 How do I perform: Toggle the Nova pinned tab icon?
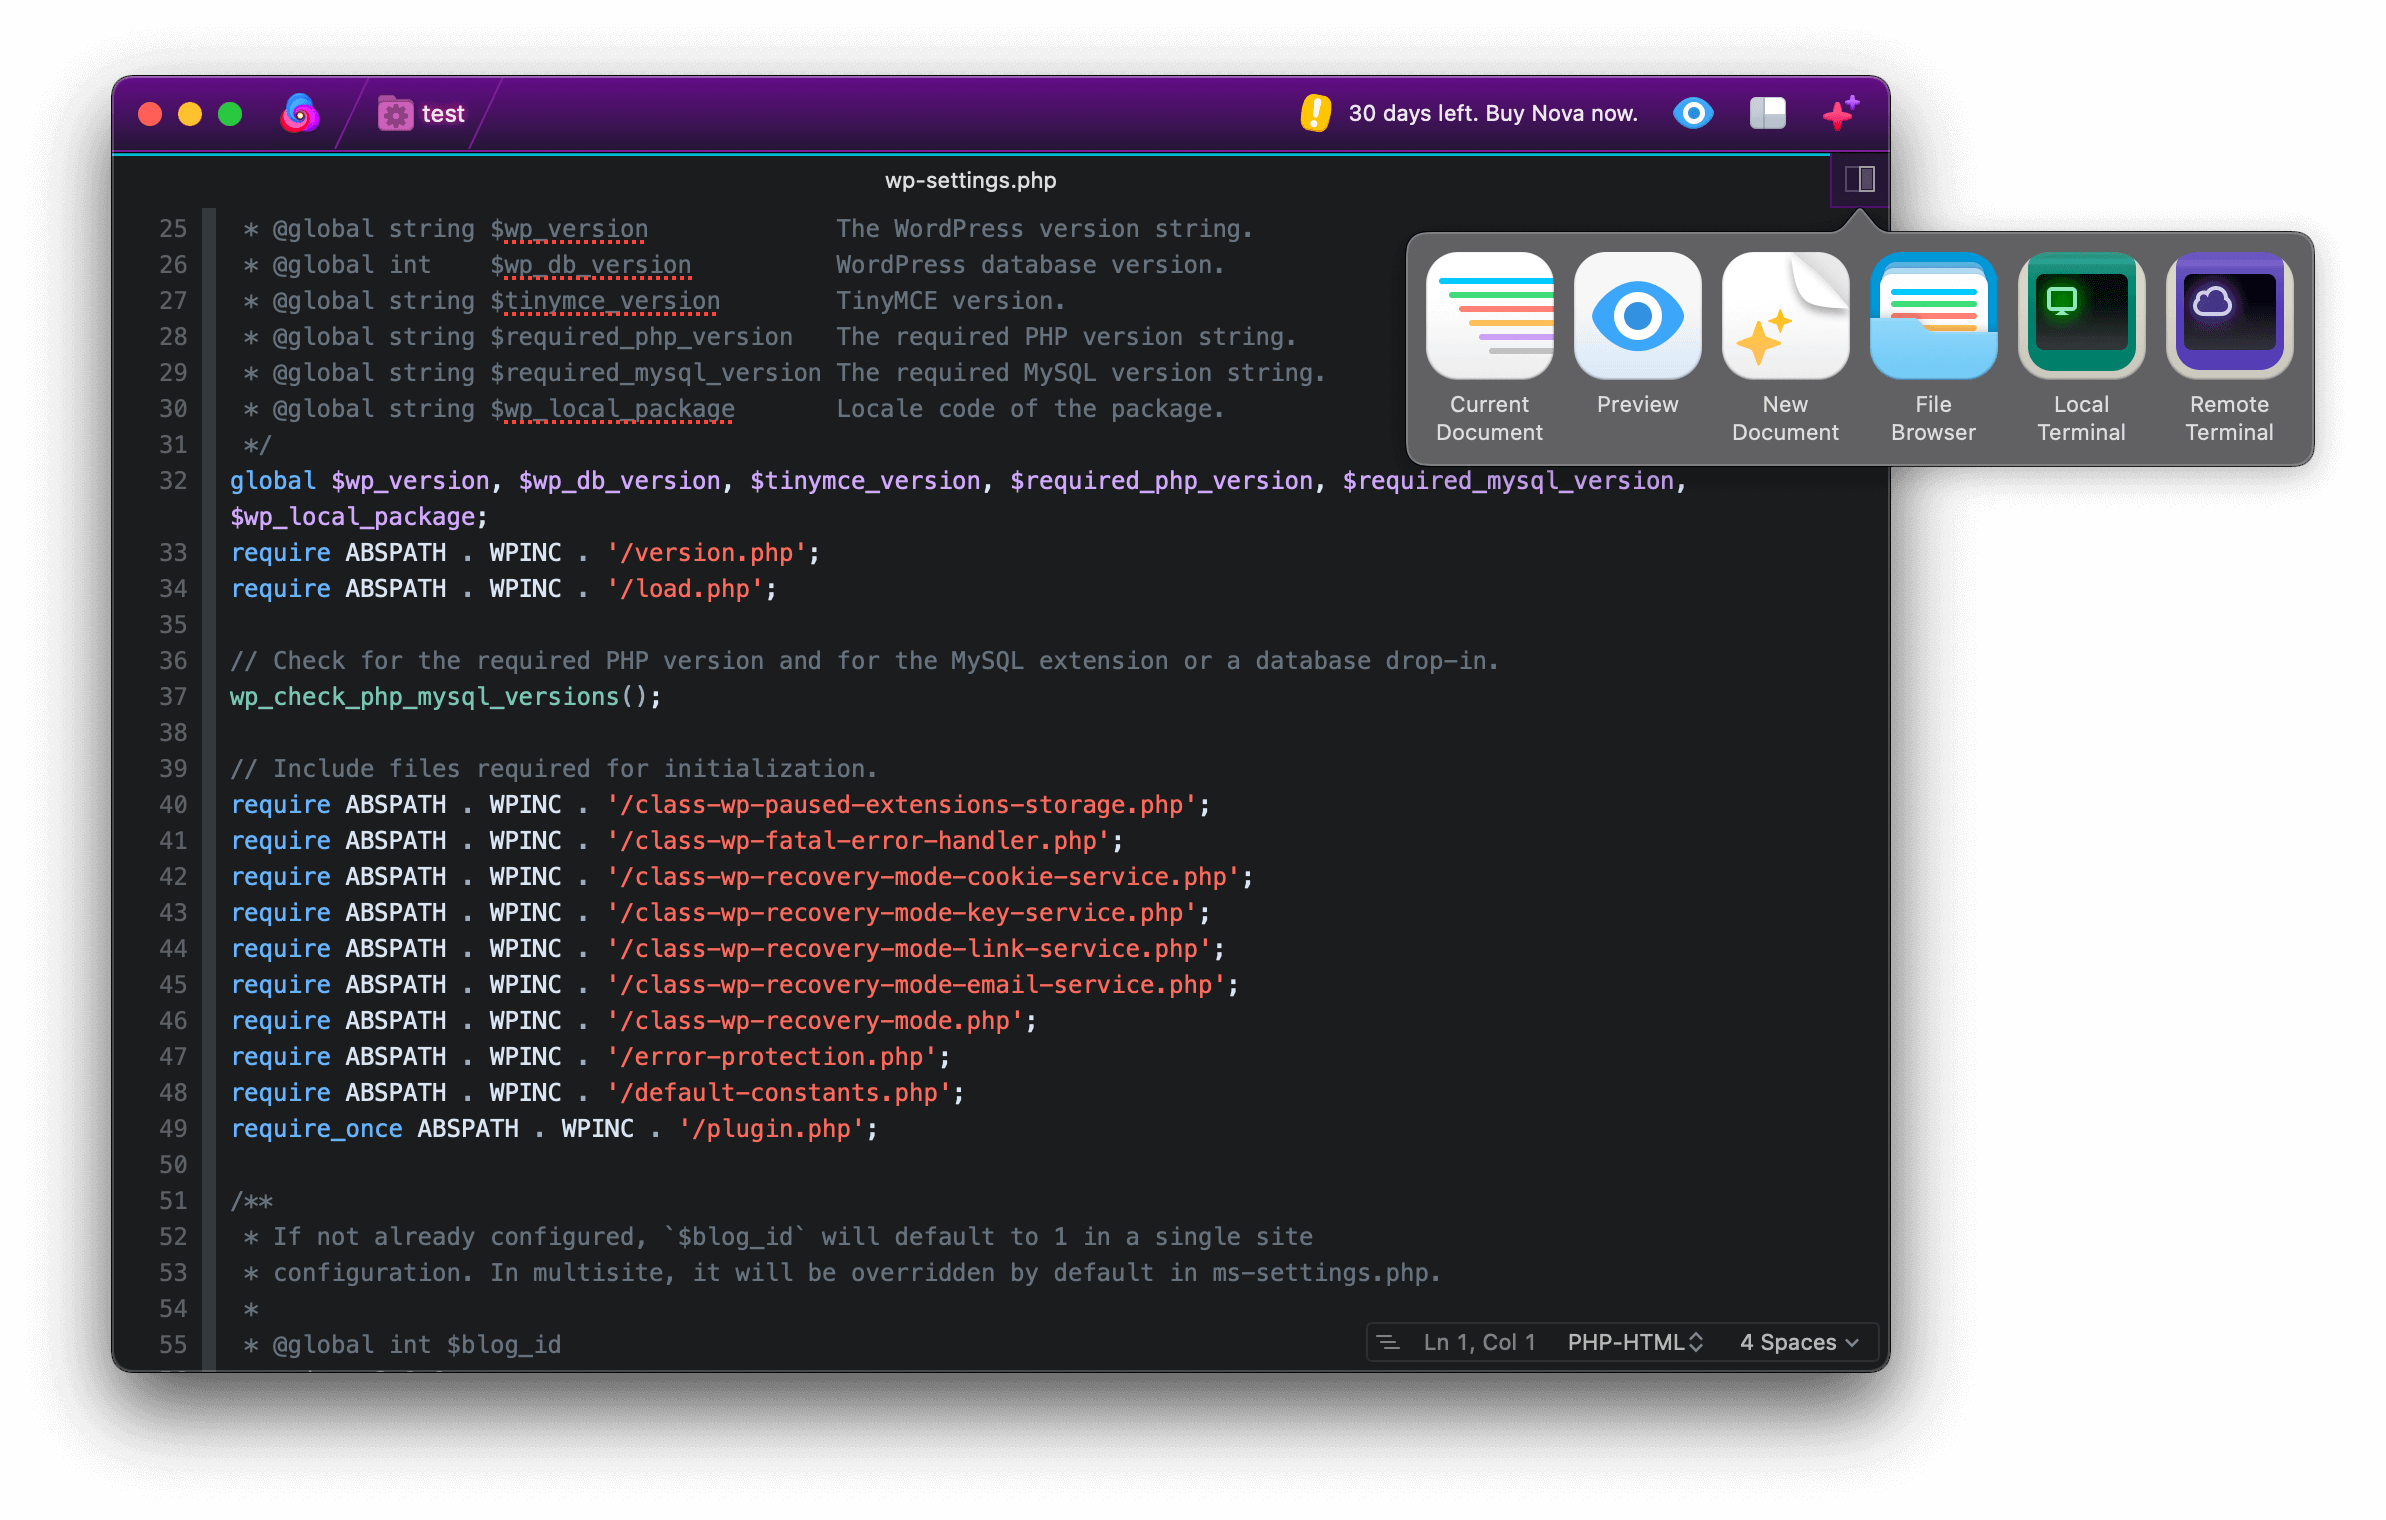[296, 113]
